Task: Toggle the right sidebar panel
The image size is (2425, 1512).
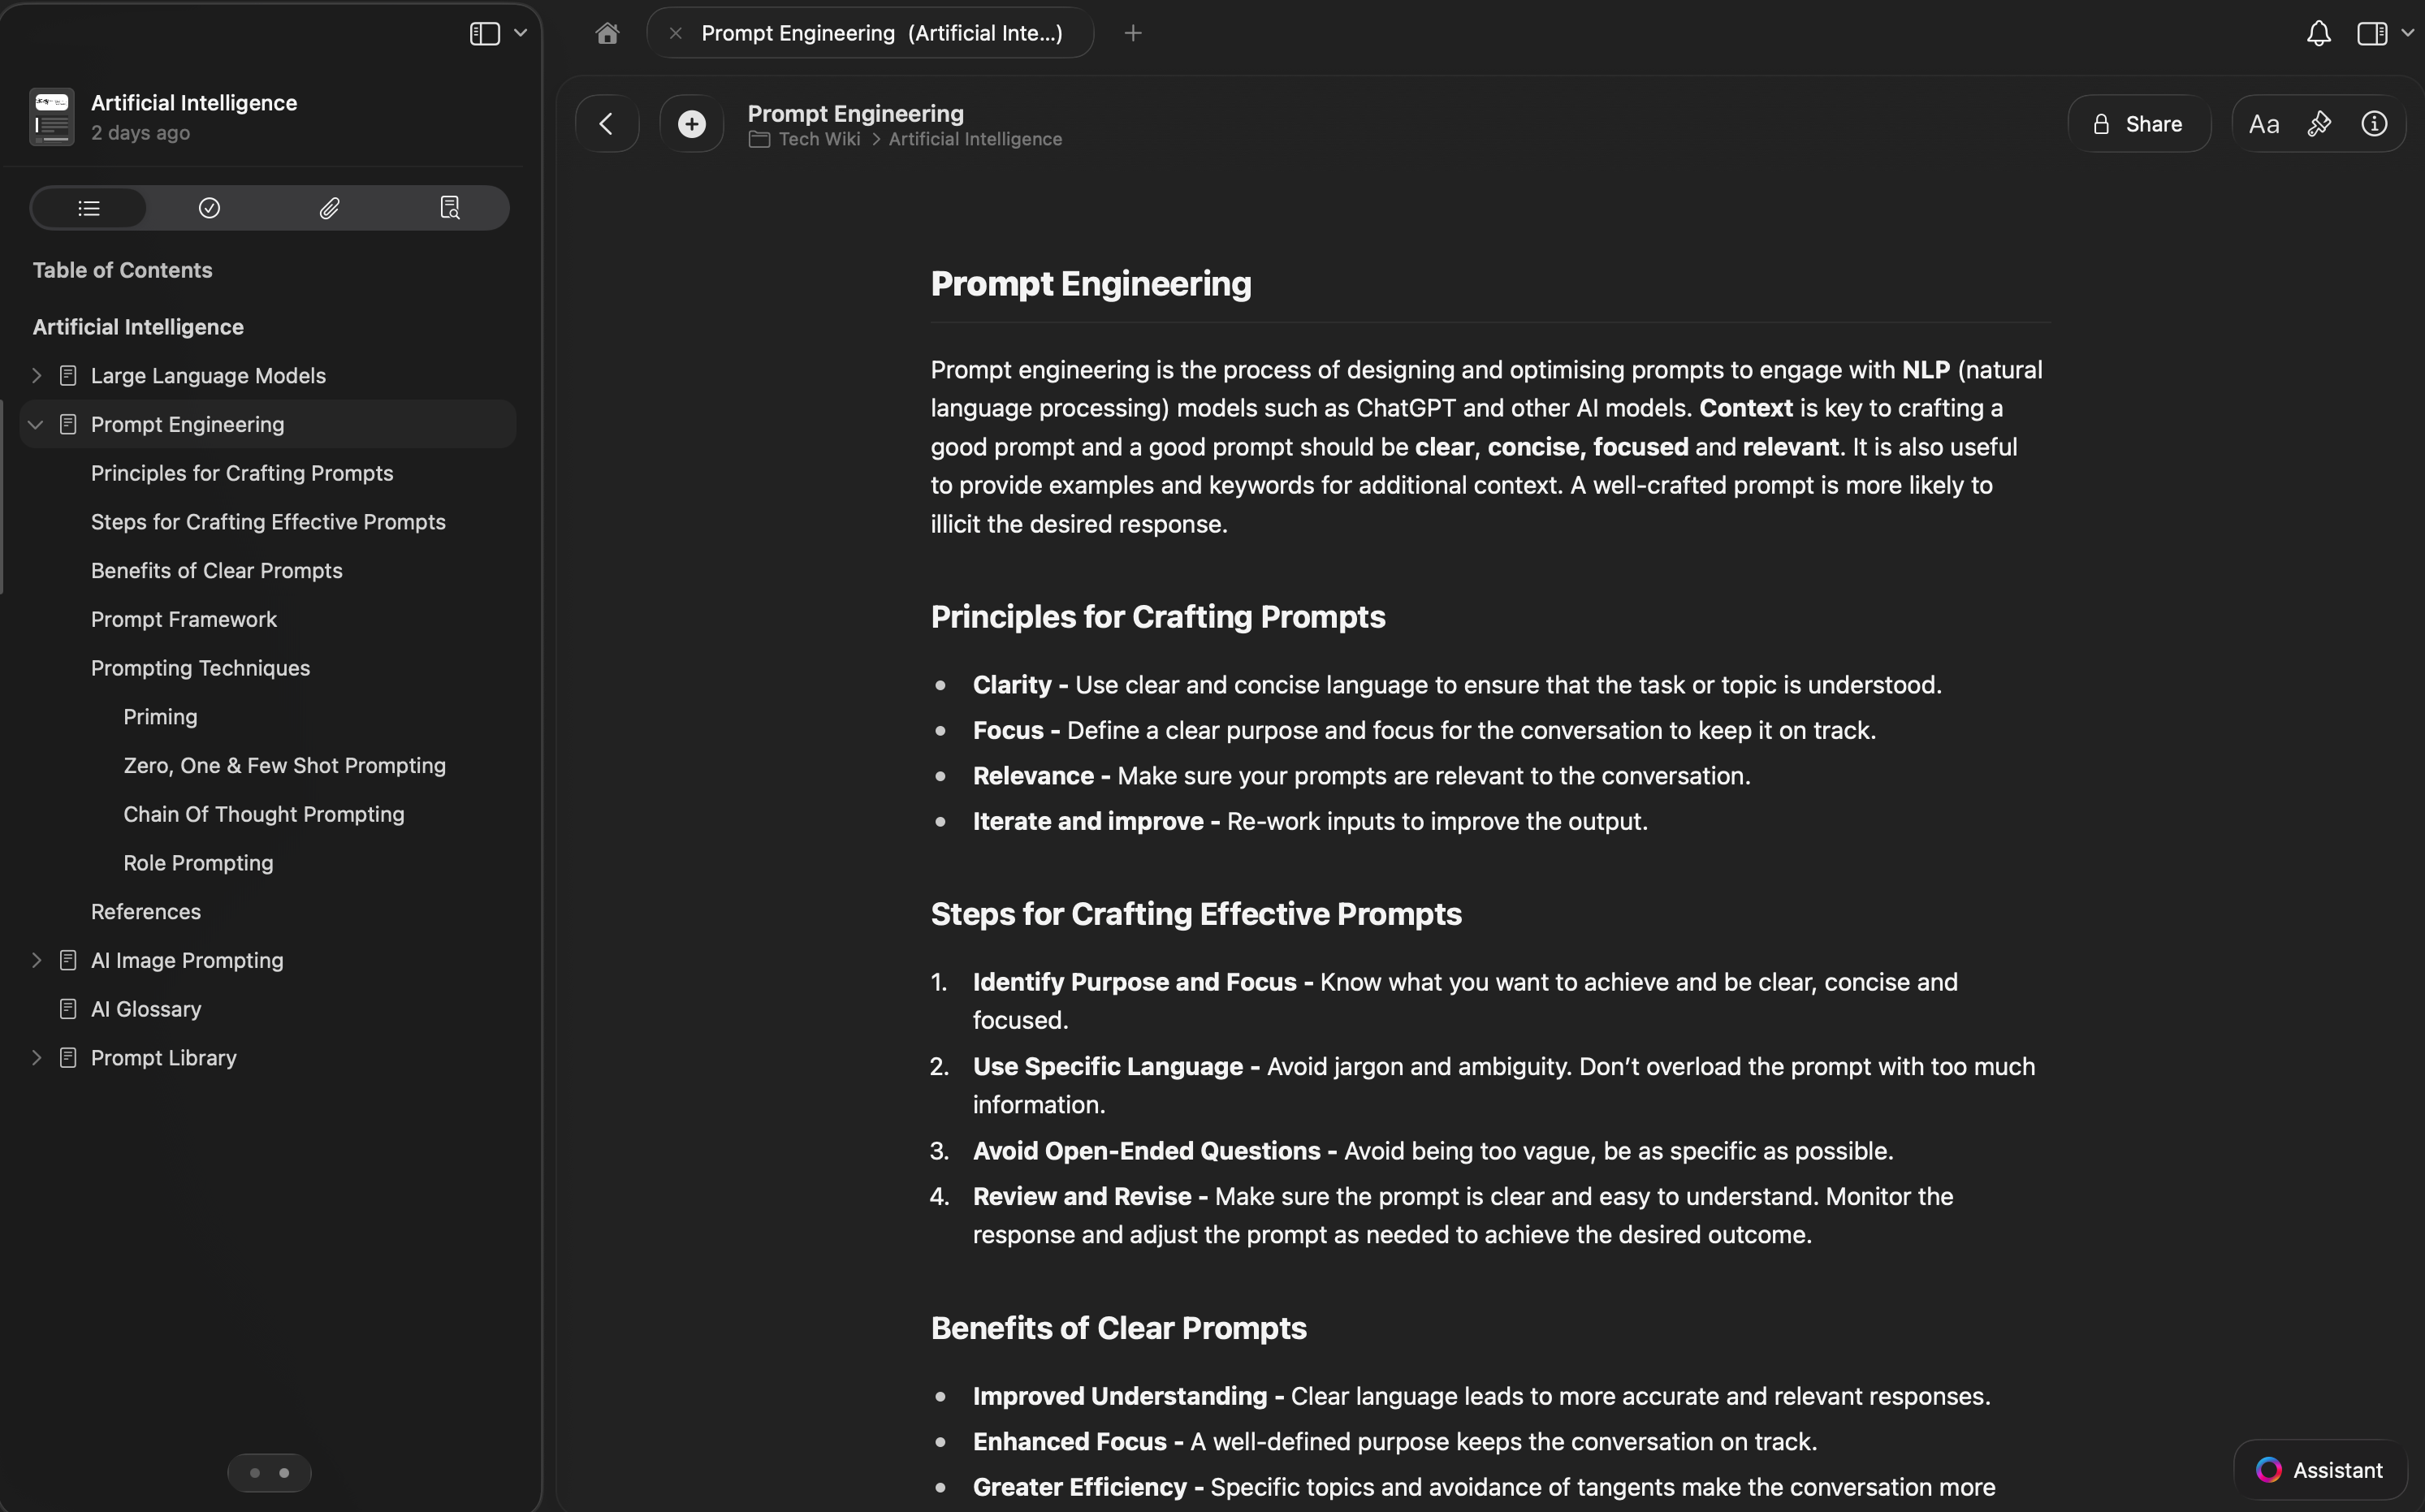Action: (2372, 34)
